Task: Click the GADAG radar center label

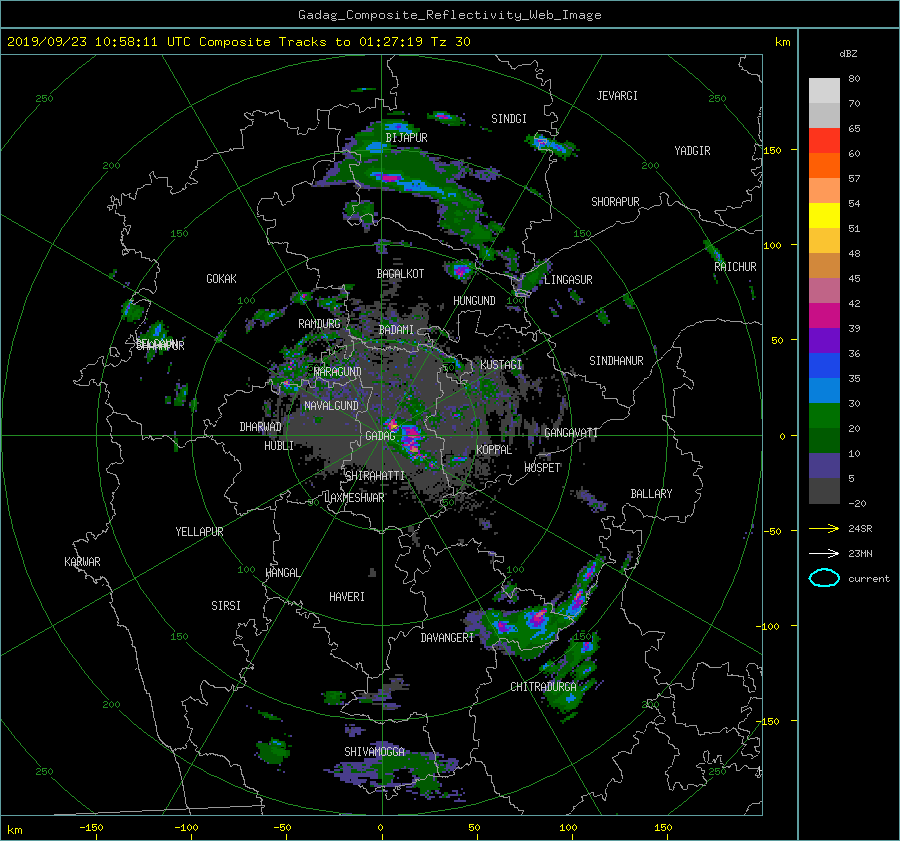Action: pyautogui.click(x=380, y=436)
